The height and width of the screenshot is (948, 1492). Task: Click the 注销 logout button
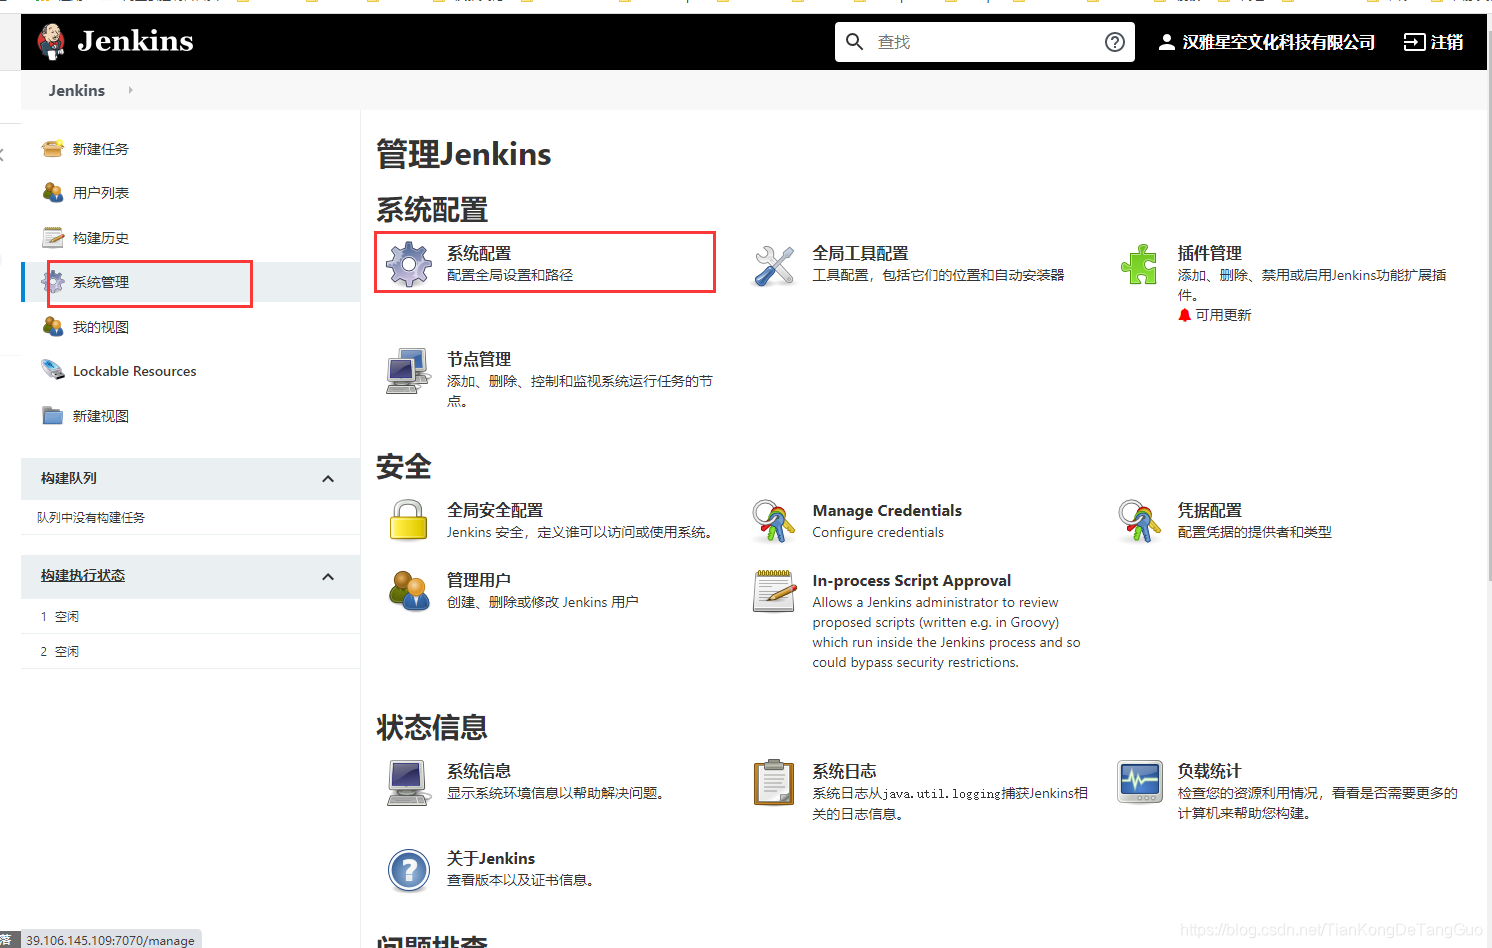tap(1433, 42)
